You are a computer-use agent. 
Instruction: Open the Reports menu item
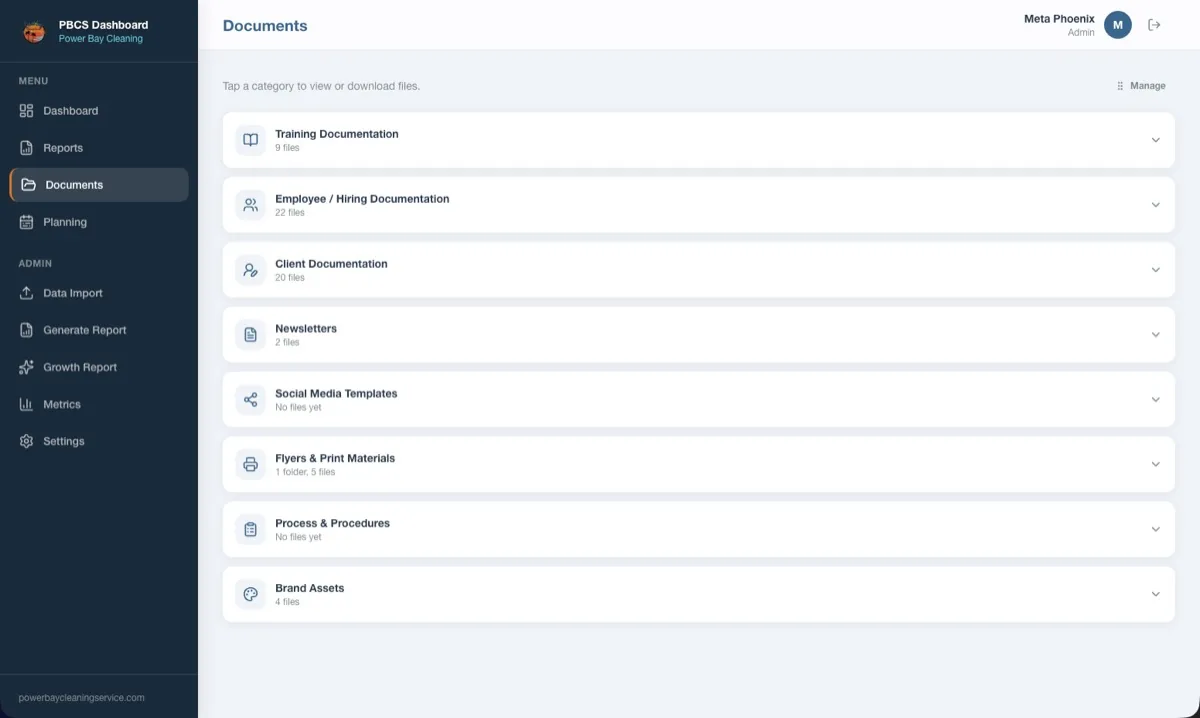tap(99, 148)
